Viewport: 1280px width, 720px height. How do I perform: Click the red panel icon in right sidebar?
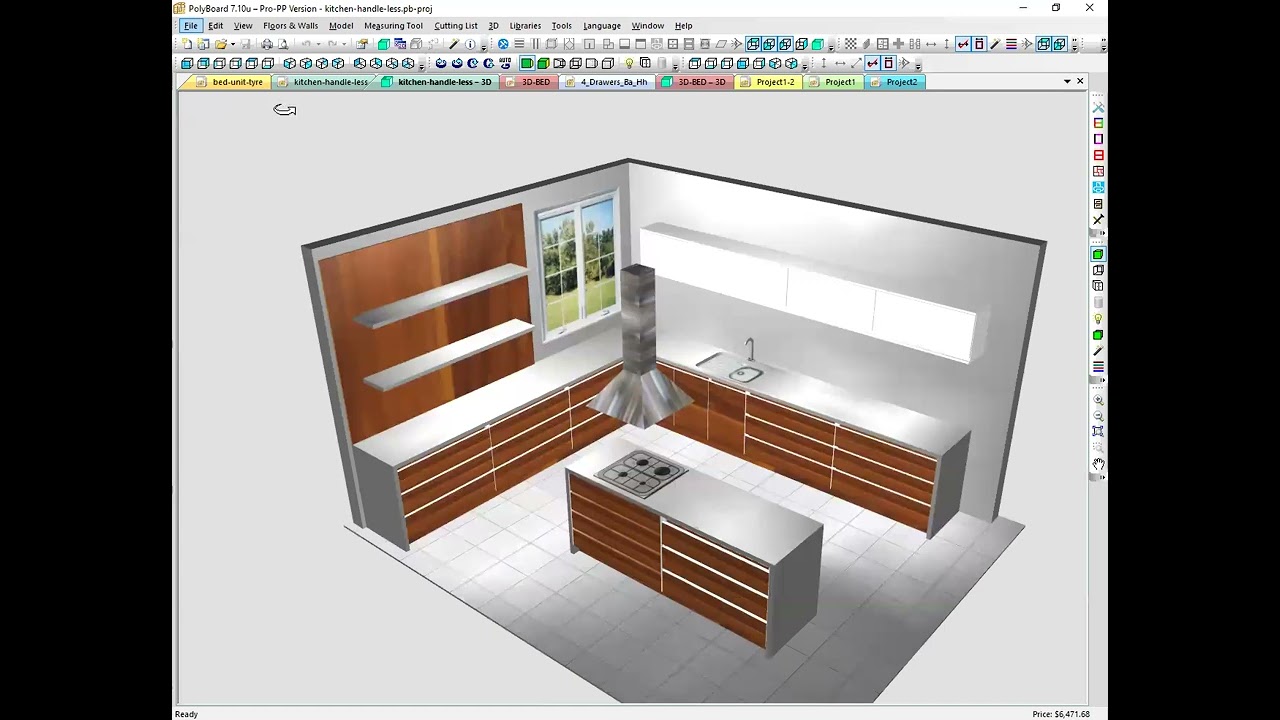(1098, 155)
